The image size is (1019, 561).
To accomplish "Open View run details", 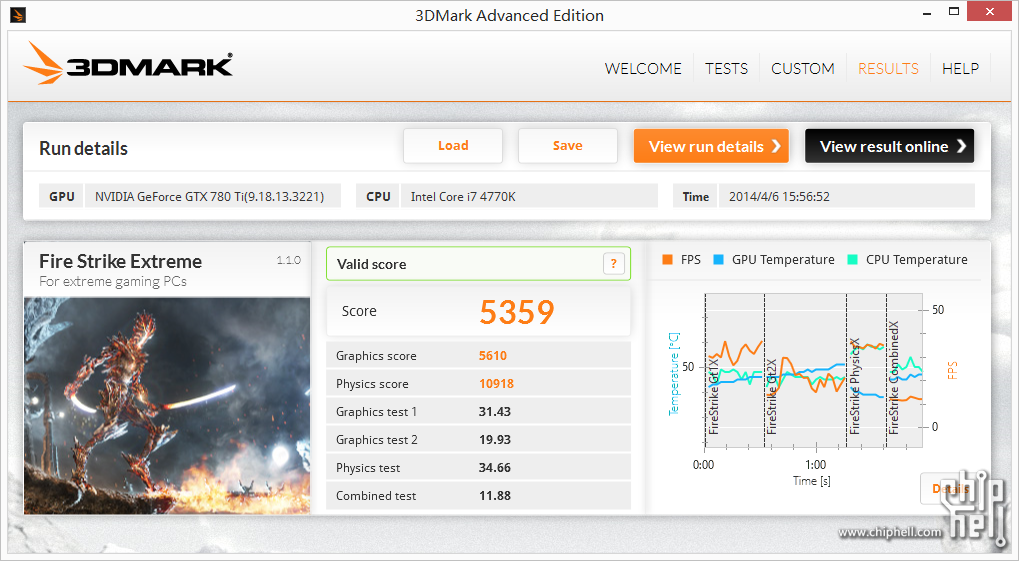I will (x=711, y=146).
